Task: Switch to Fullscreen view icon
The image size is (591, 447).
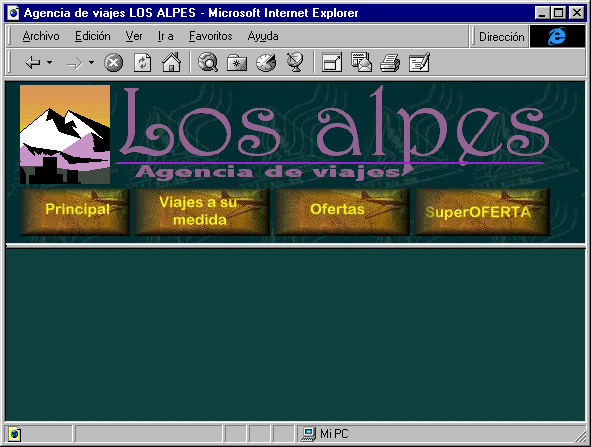Action: point(332,62)
